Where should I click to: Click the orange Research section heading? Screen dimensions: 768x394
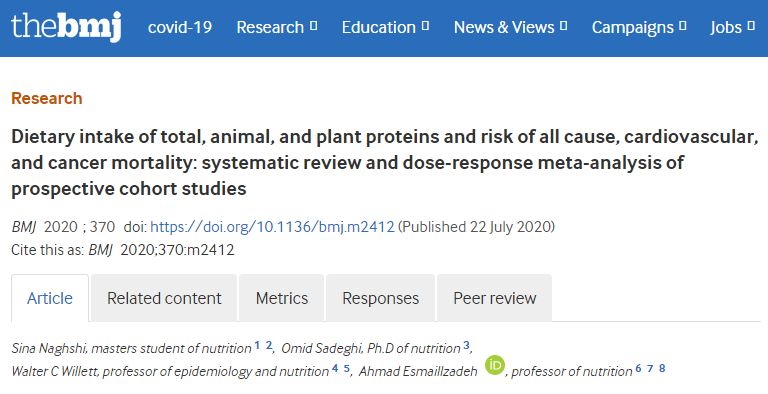[47, 98]
